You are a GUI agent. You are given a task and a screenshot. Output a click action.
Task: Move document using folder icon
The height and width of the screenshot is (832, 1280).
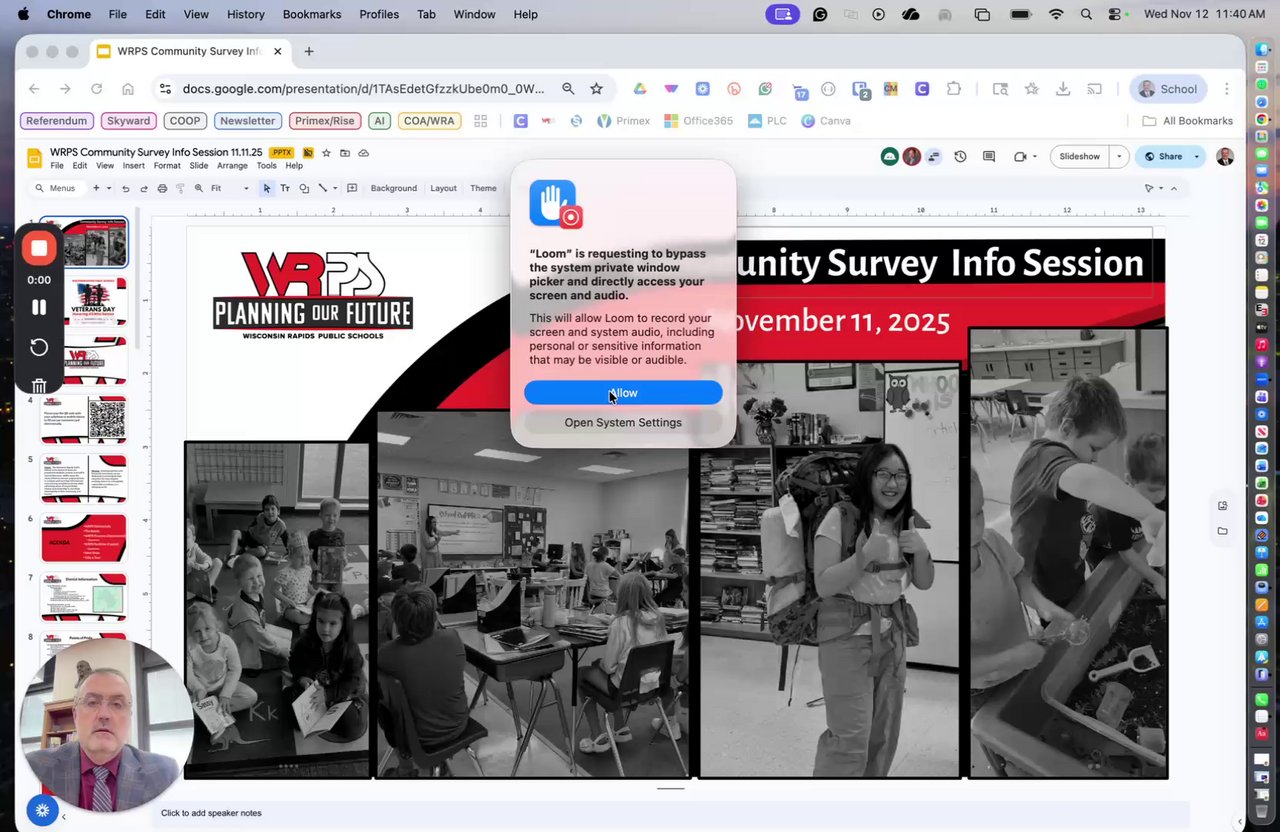coord(345,153)
